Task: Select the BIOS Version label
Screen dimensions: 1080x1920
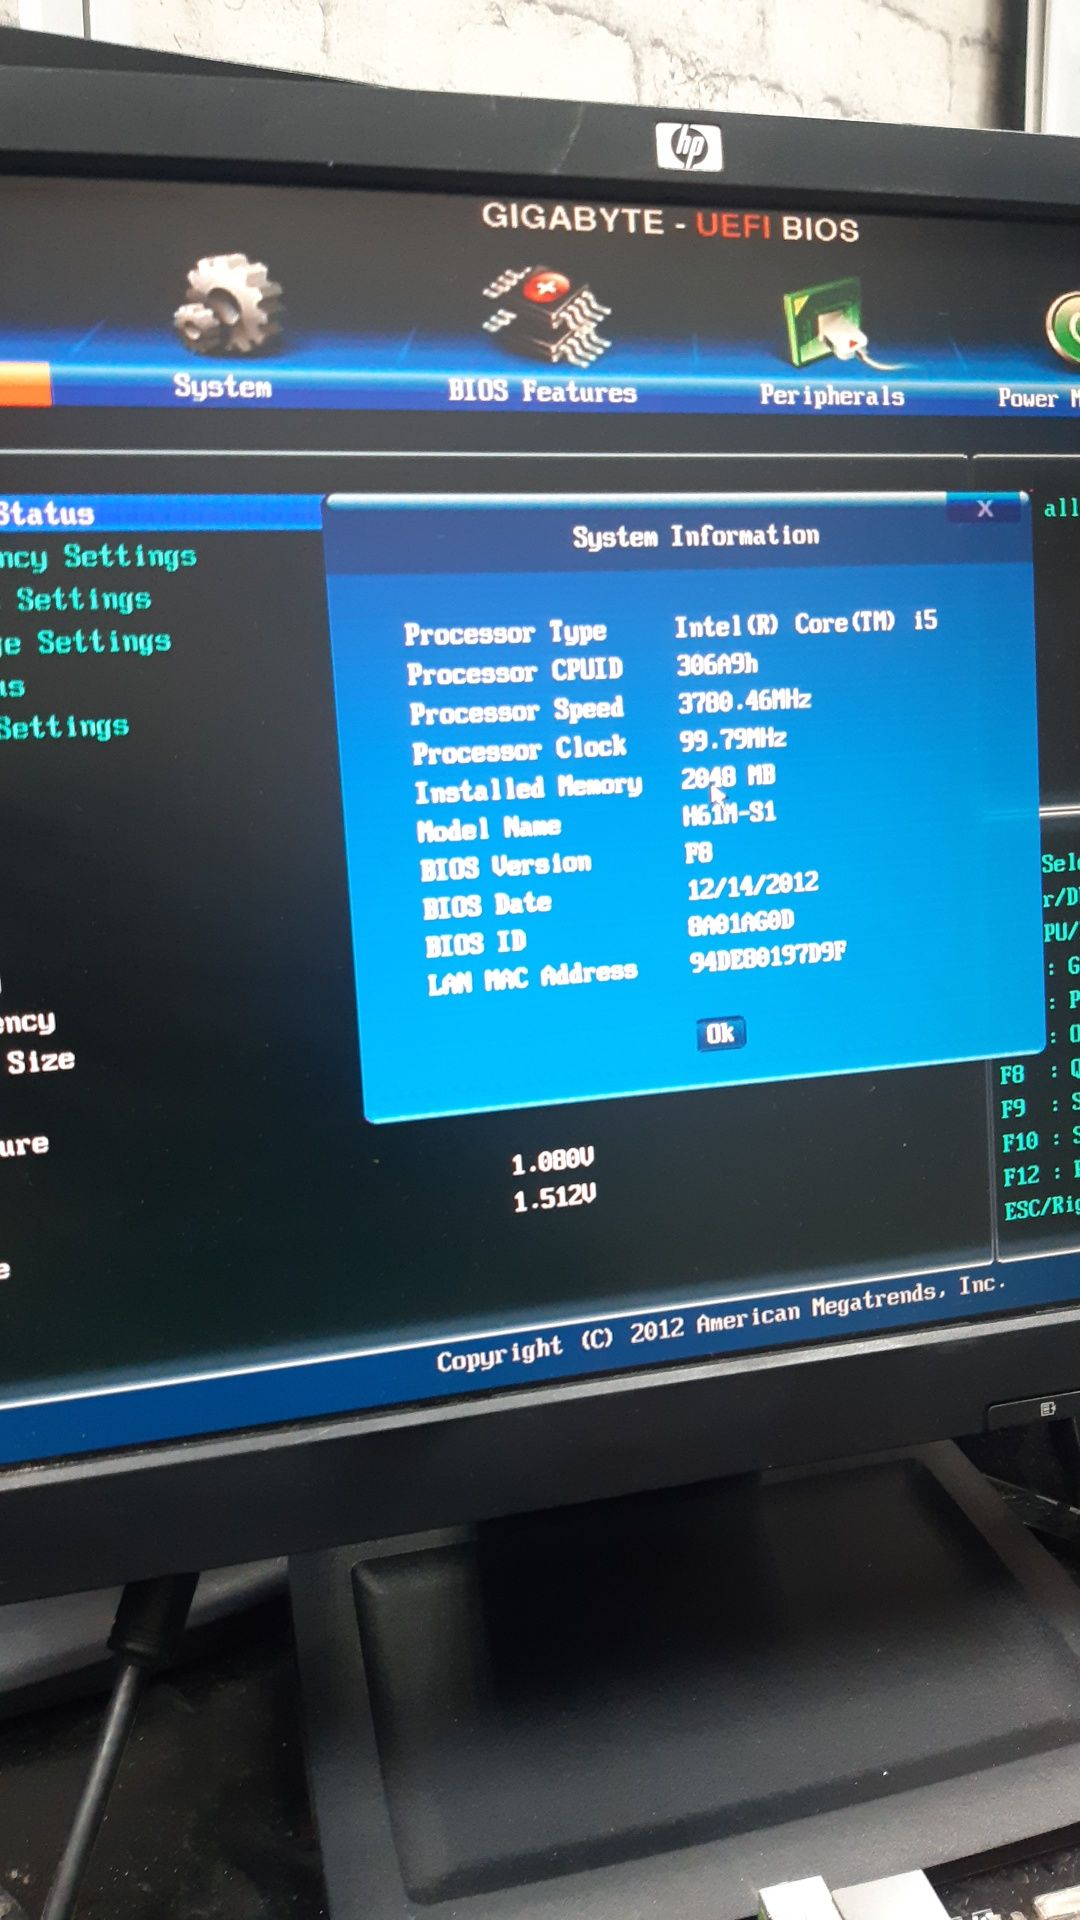Action: [x=506, y=866]
